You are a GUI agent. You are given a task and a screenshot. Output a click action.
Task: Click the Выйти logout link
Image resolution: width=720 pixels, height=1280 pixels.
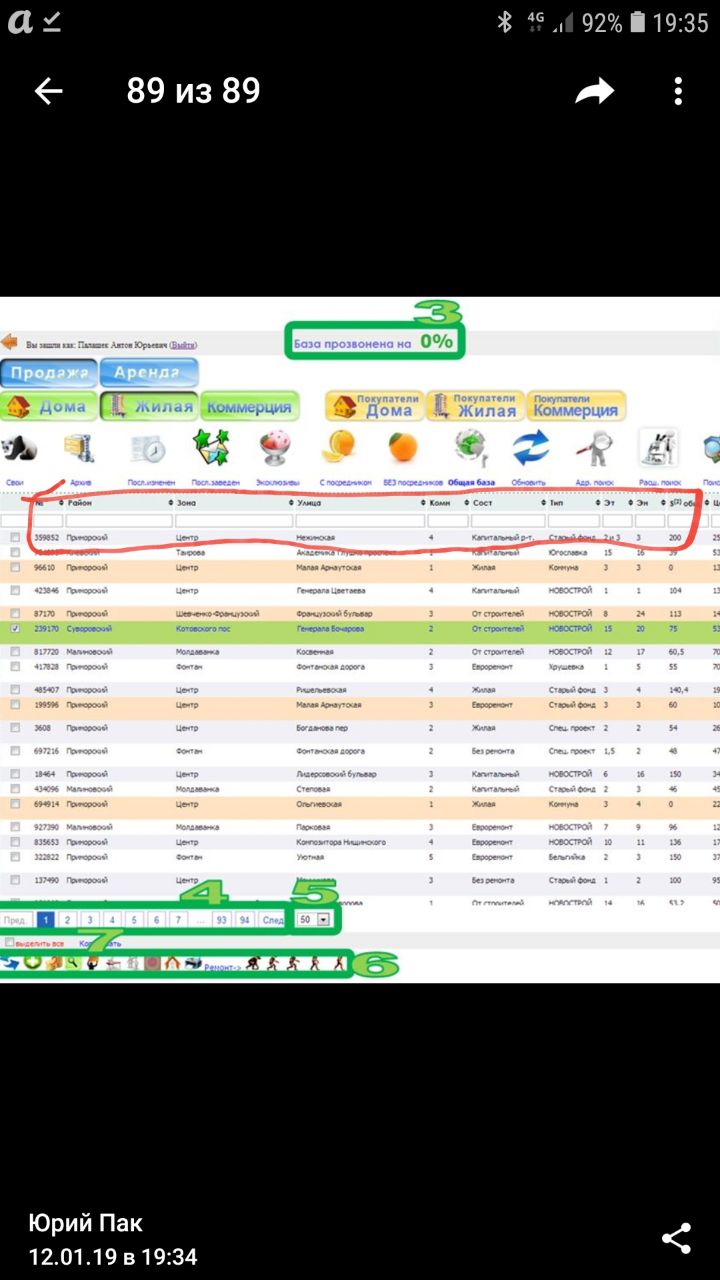[183, 343]
